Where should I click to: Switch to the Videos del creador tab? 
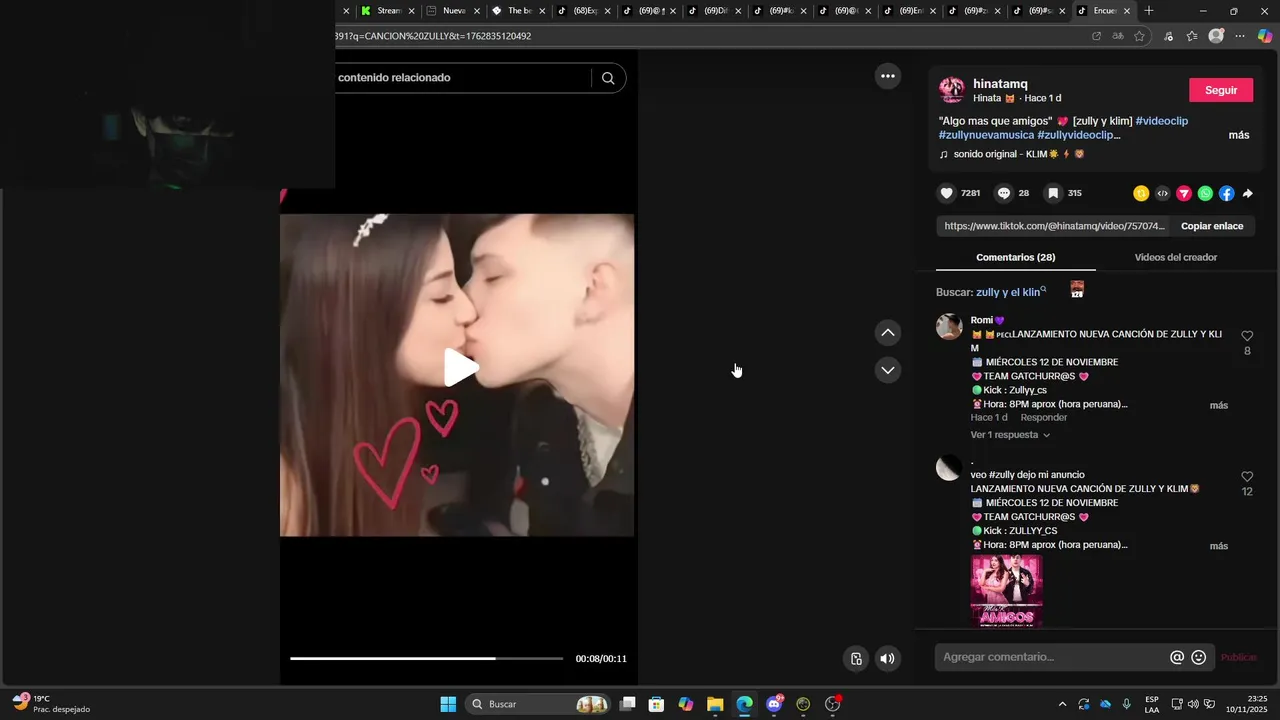coord(1176,257)
